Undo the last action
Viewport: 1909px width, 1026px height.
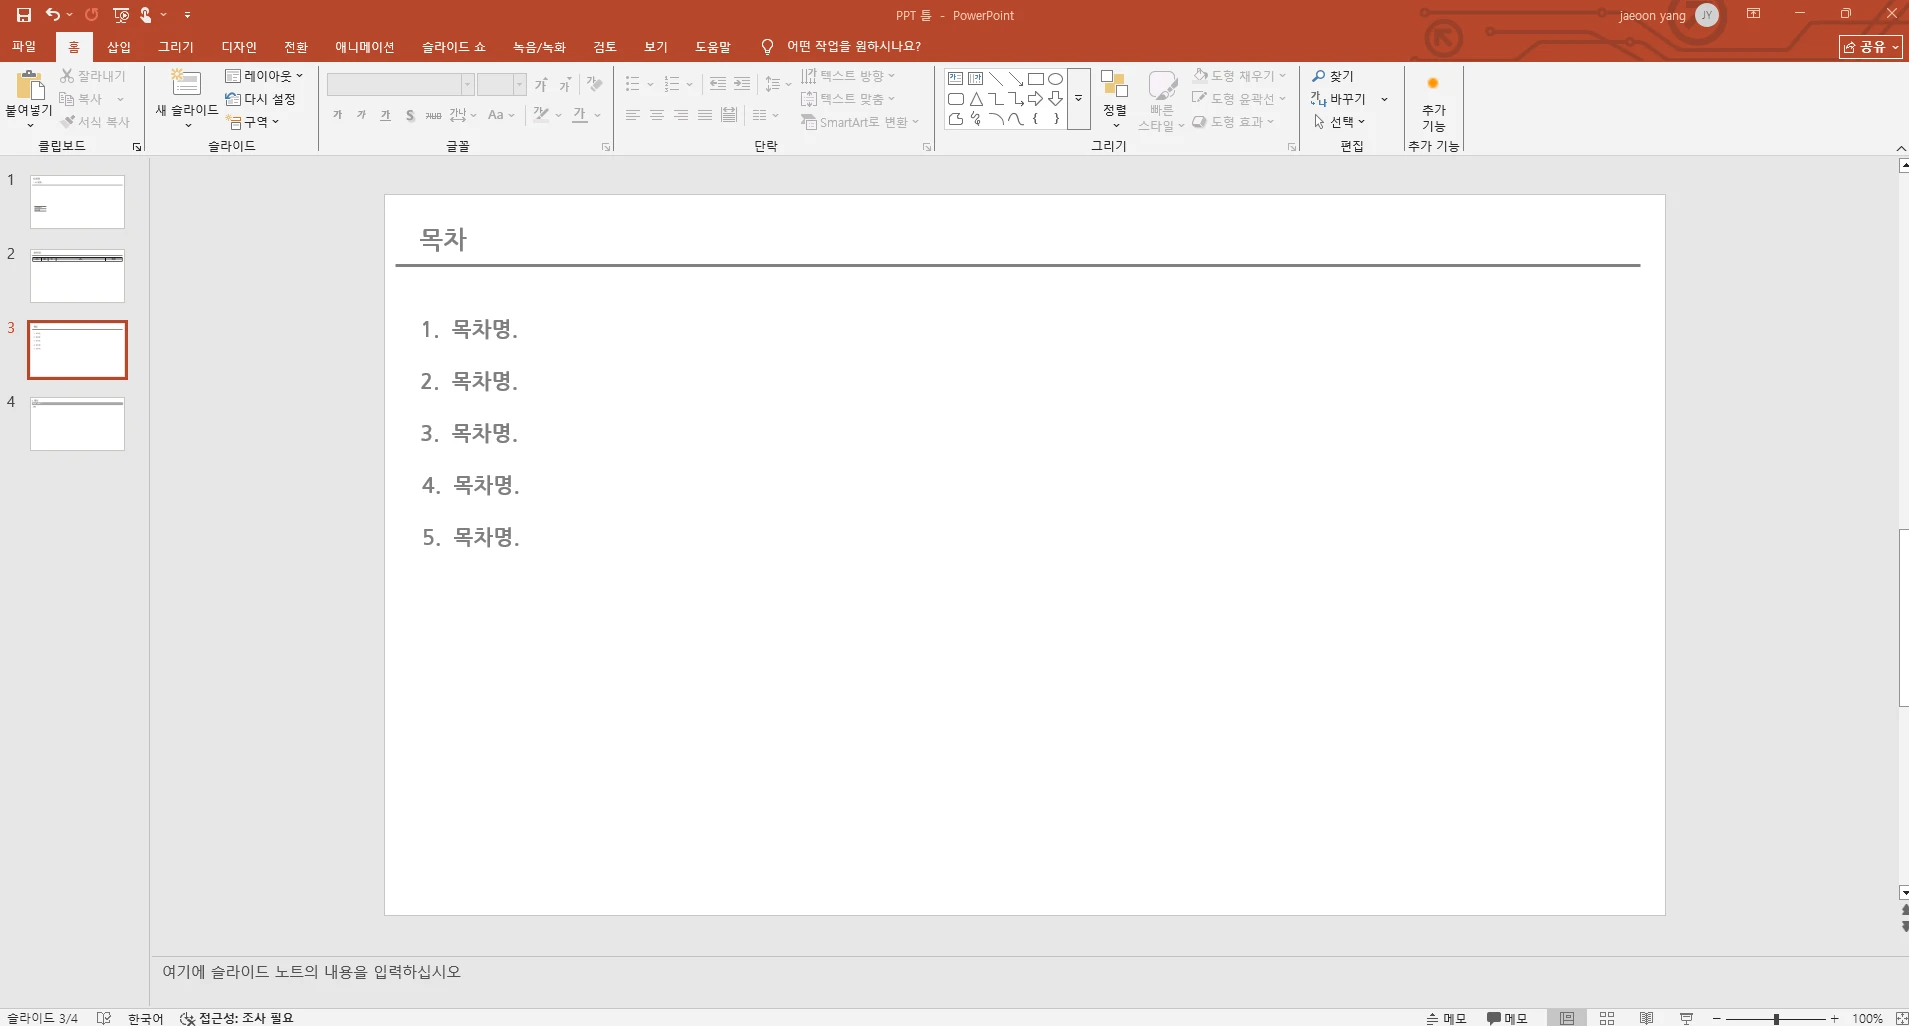[52, 15]
